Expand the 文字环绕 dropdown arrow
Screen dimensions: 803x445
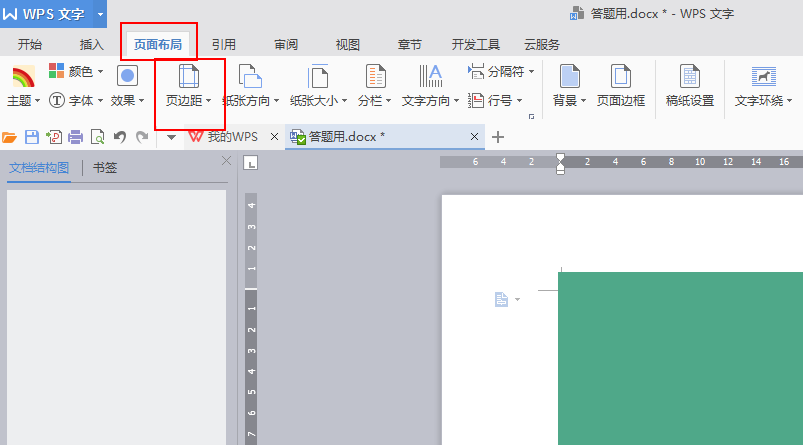click(x=789, y=101)
